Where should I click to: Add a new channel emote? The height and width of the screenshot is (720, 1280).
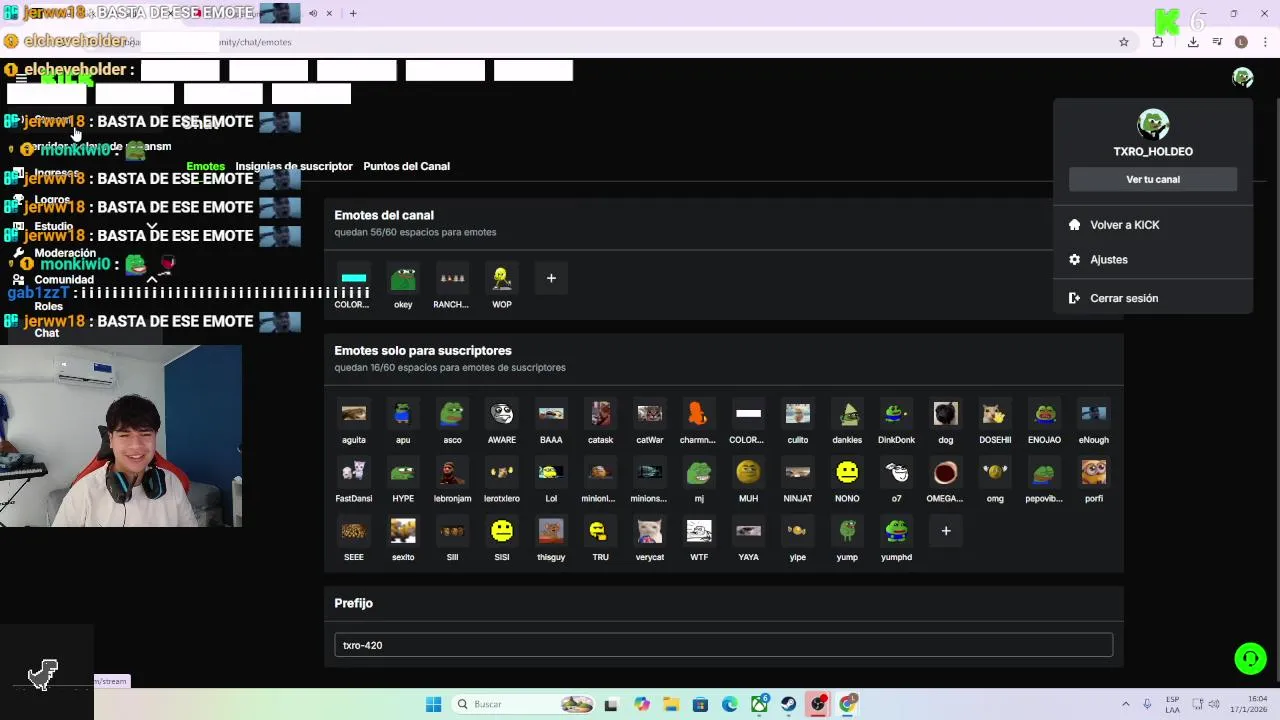551,279
